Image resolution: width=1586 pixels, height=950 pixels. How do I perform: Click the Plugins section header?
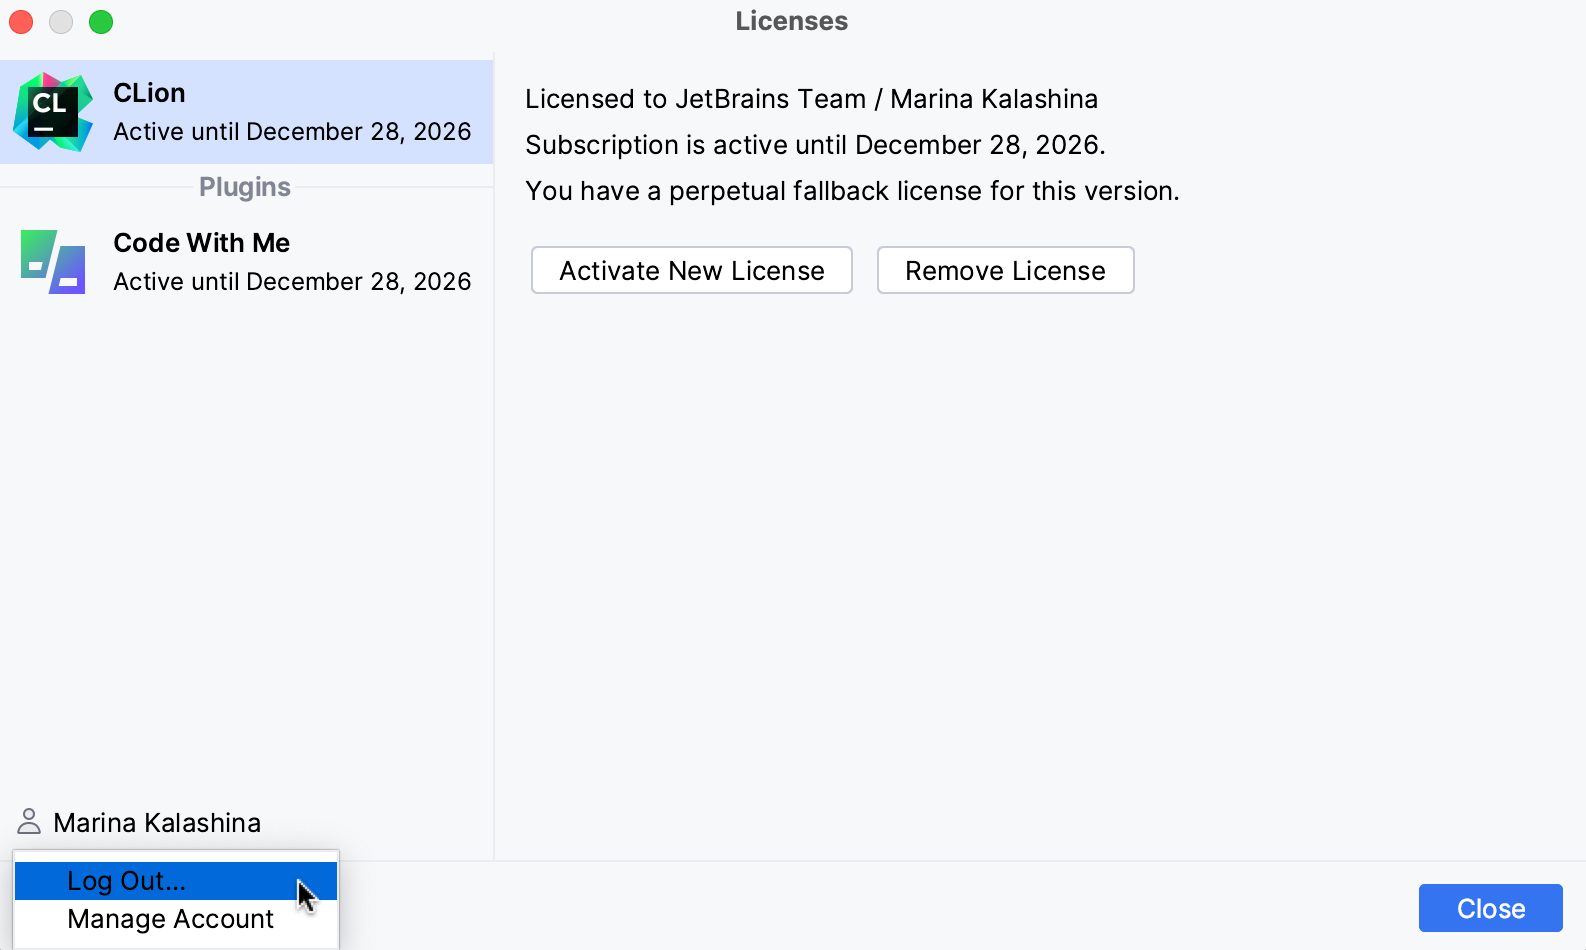[245, 187]
